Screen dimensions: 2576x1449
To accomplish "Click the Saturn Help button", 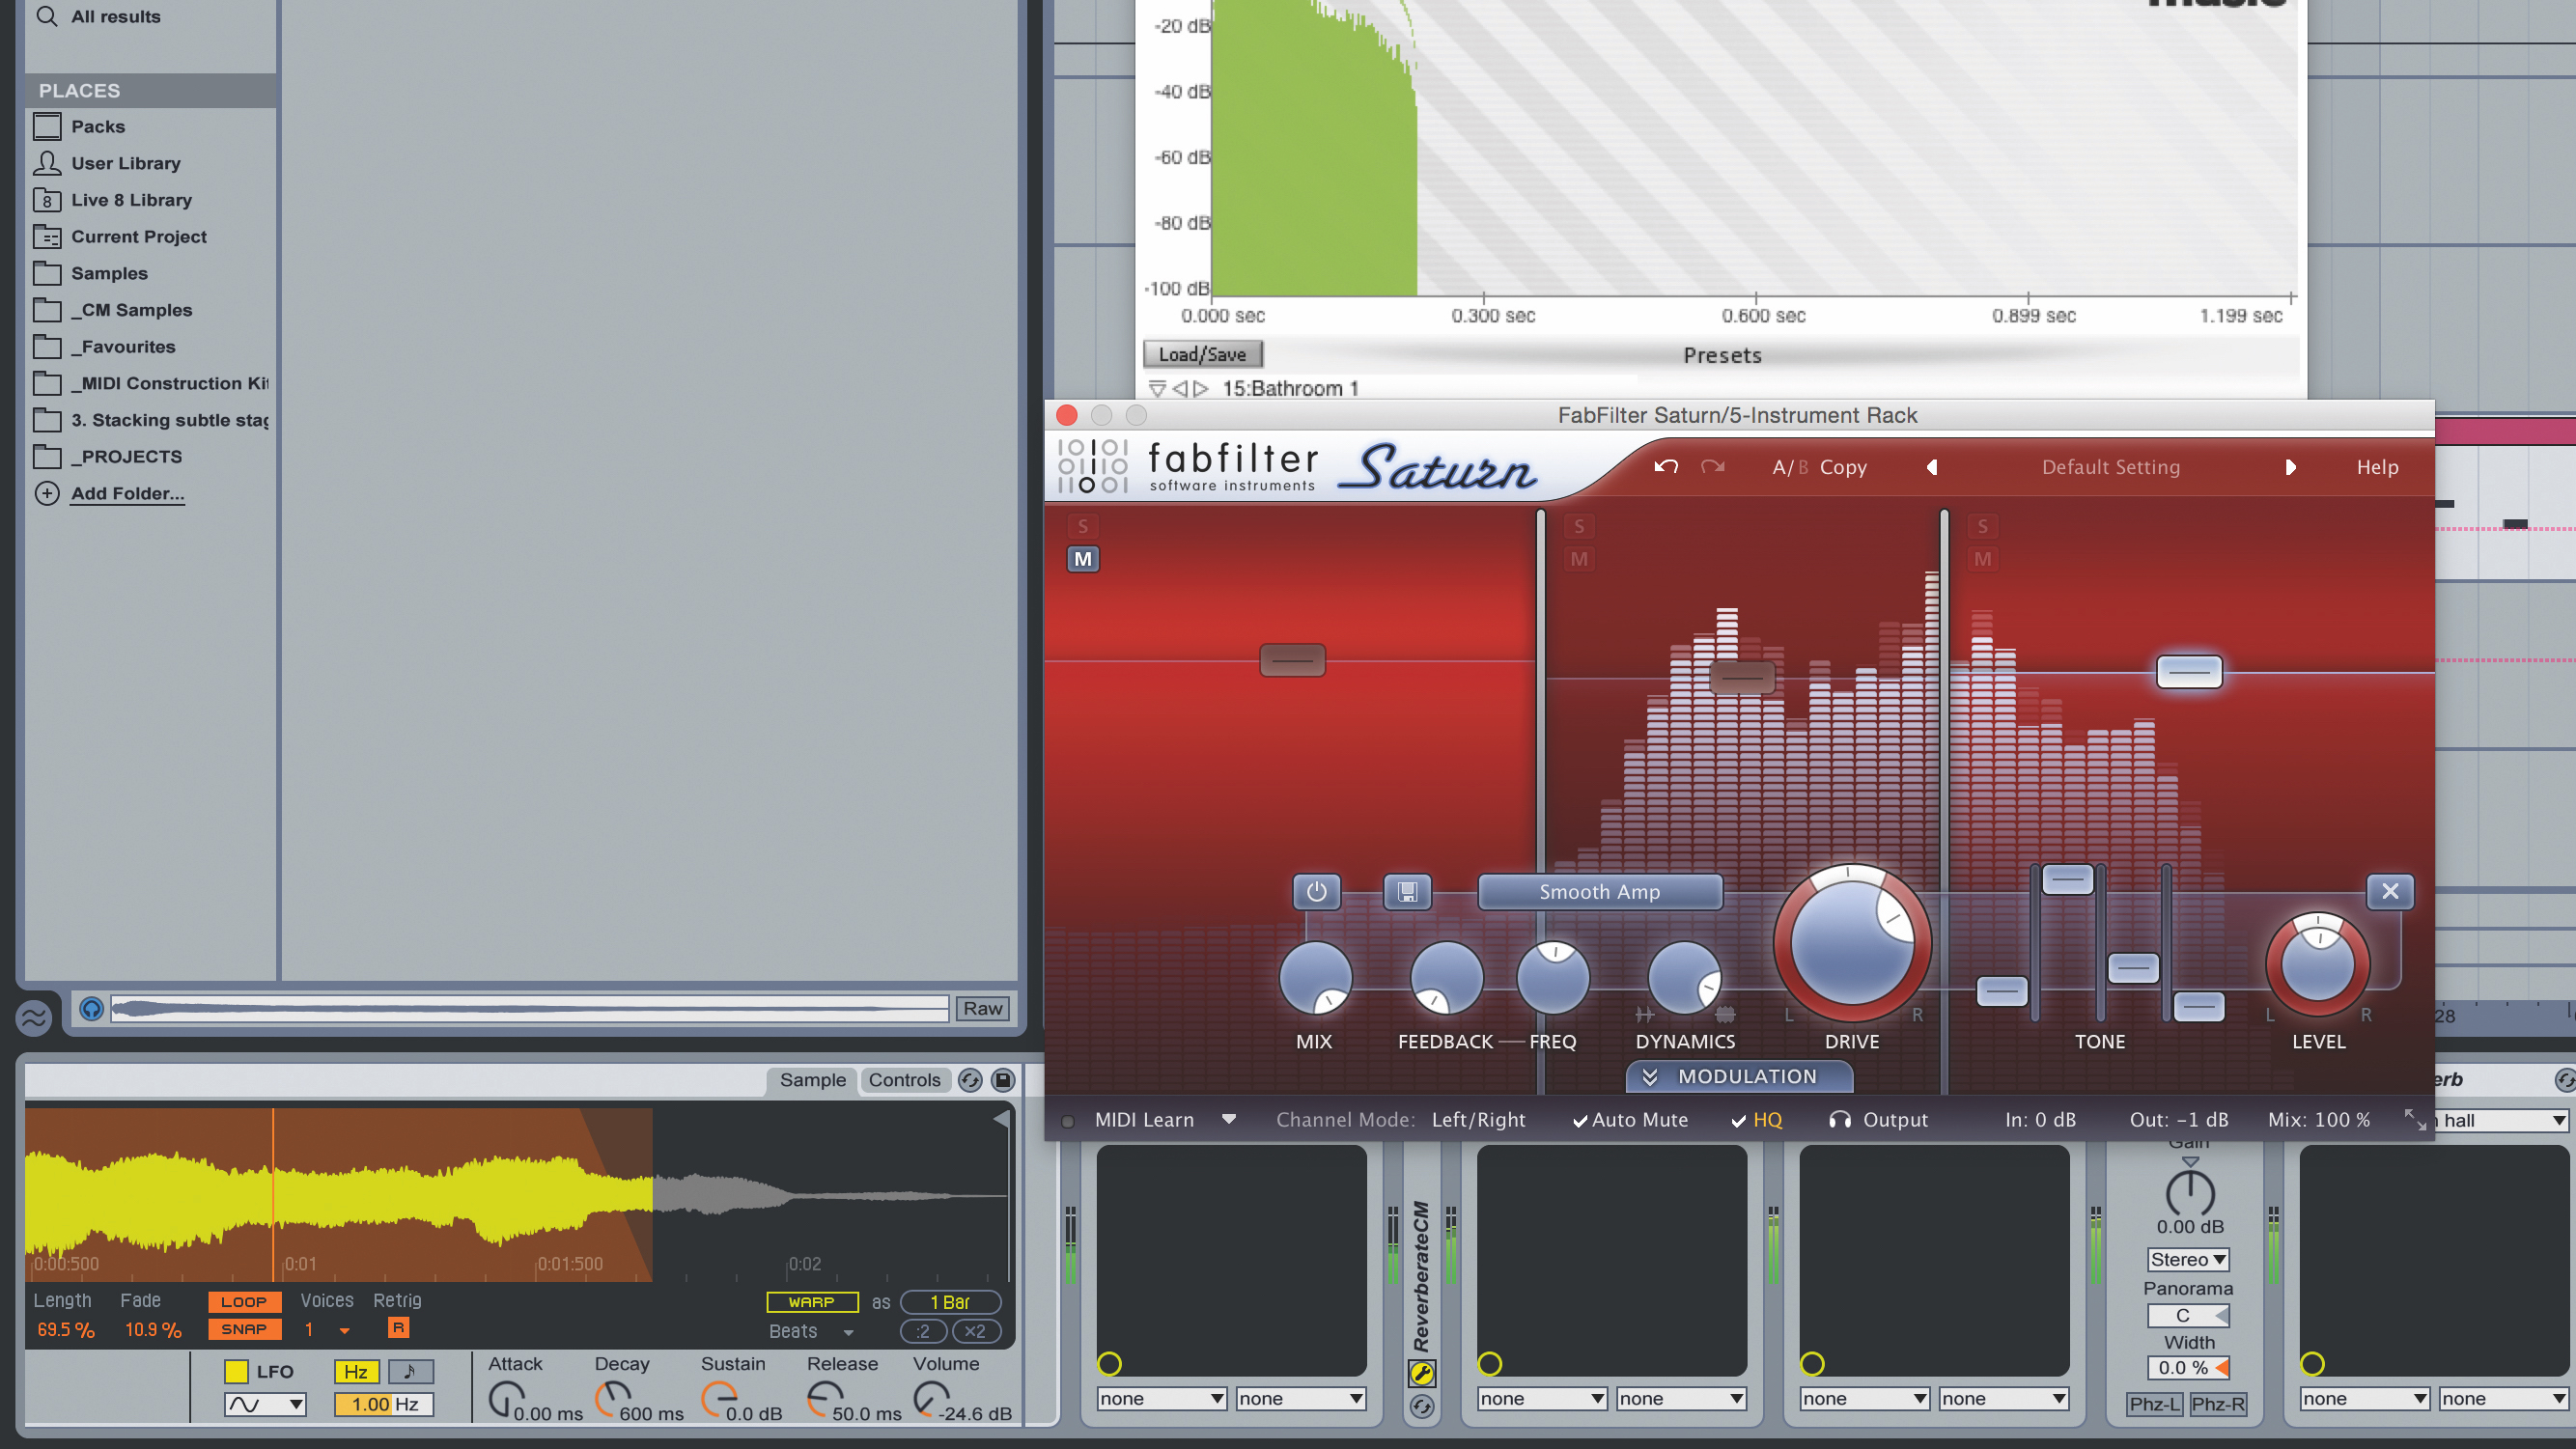I will 2377,467.
